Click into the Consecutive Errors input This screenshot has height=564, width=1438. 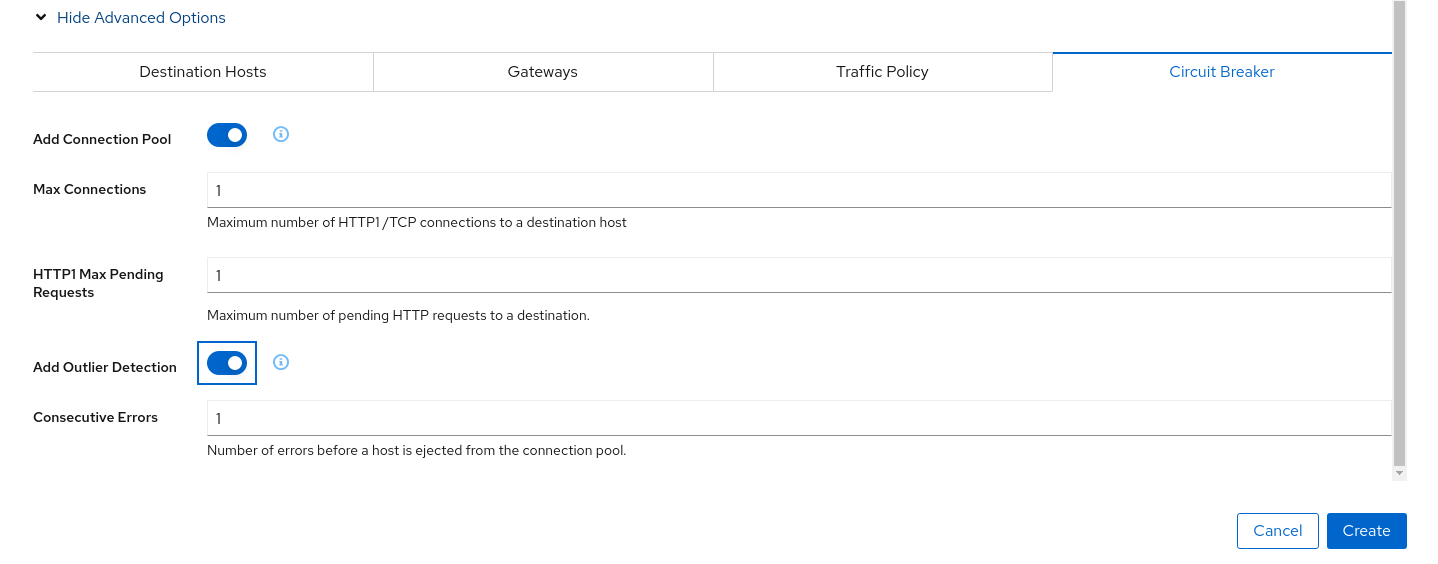pyautogui.click(x=798, y=418)
